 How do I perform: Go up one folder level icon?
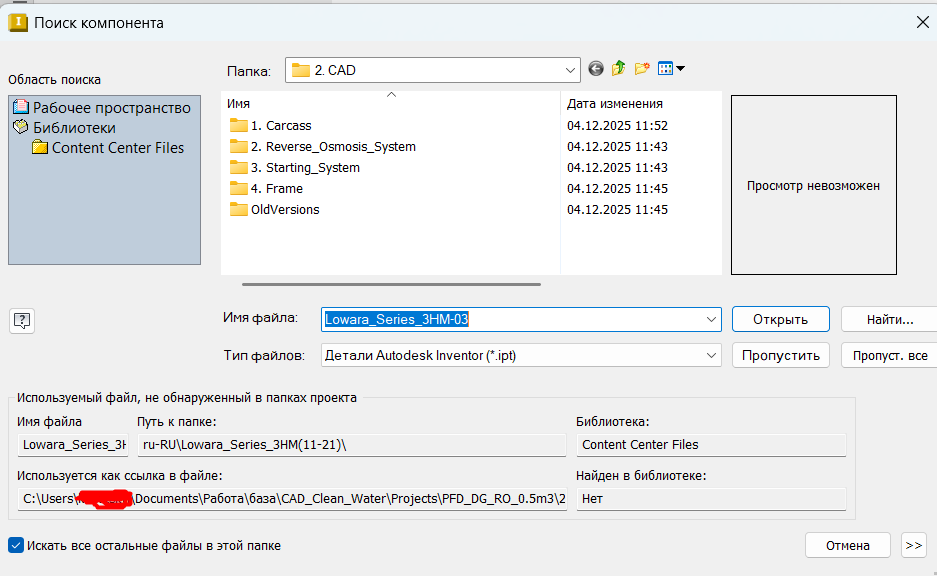(618, 68)
